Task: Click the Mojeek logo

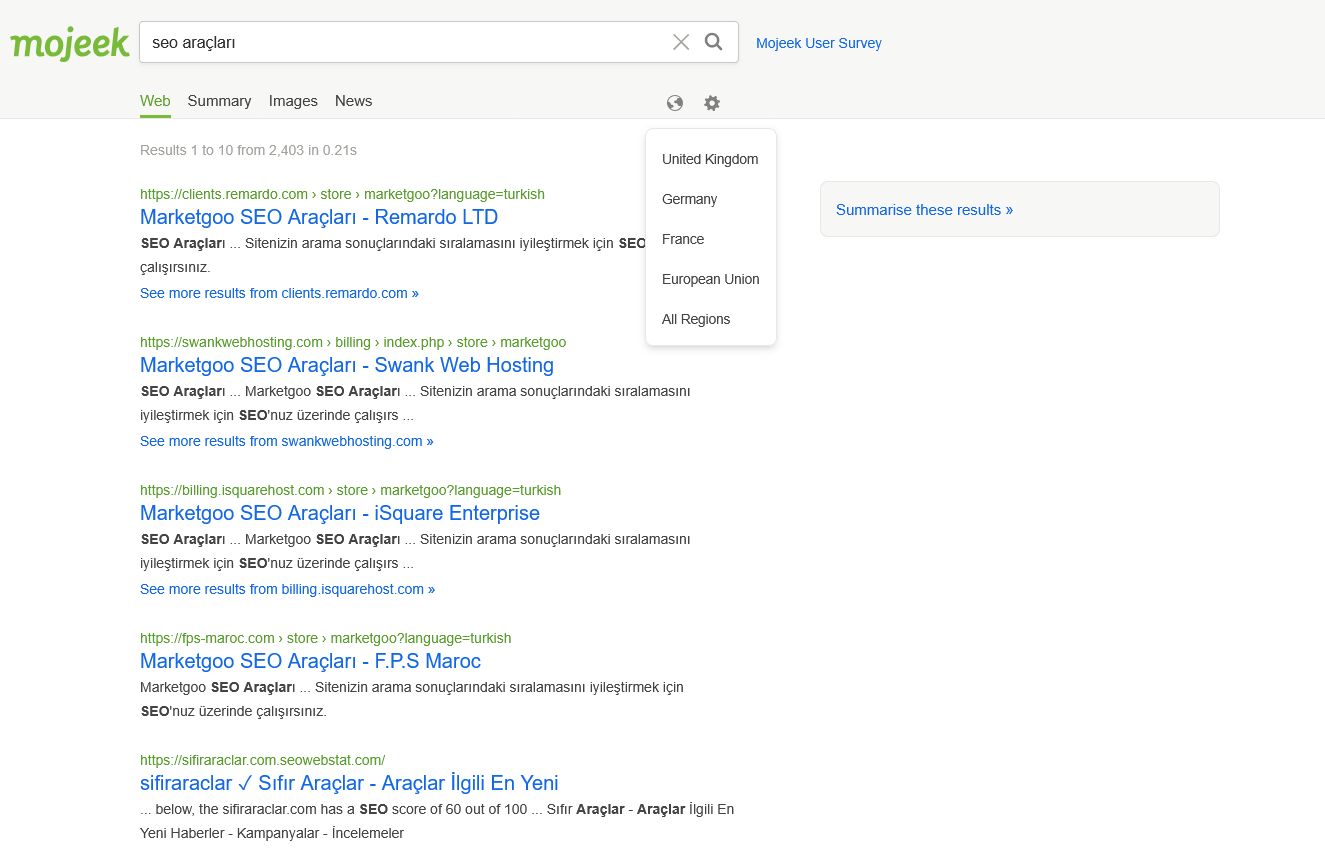Action: pyautogui.click(x=70, y=44)
